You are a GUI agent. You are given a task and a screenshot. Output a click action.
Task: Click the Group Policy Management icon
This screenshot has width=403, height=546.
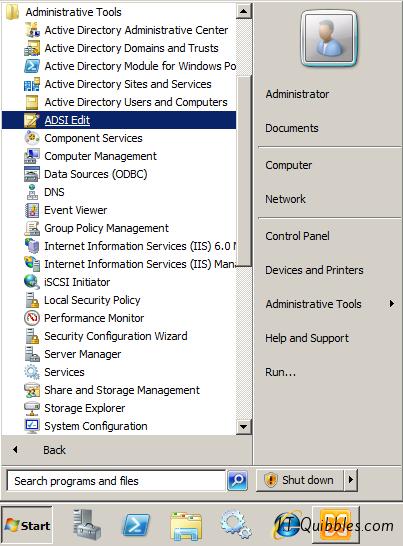pyautogui.click(x=32, y=228)
